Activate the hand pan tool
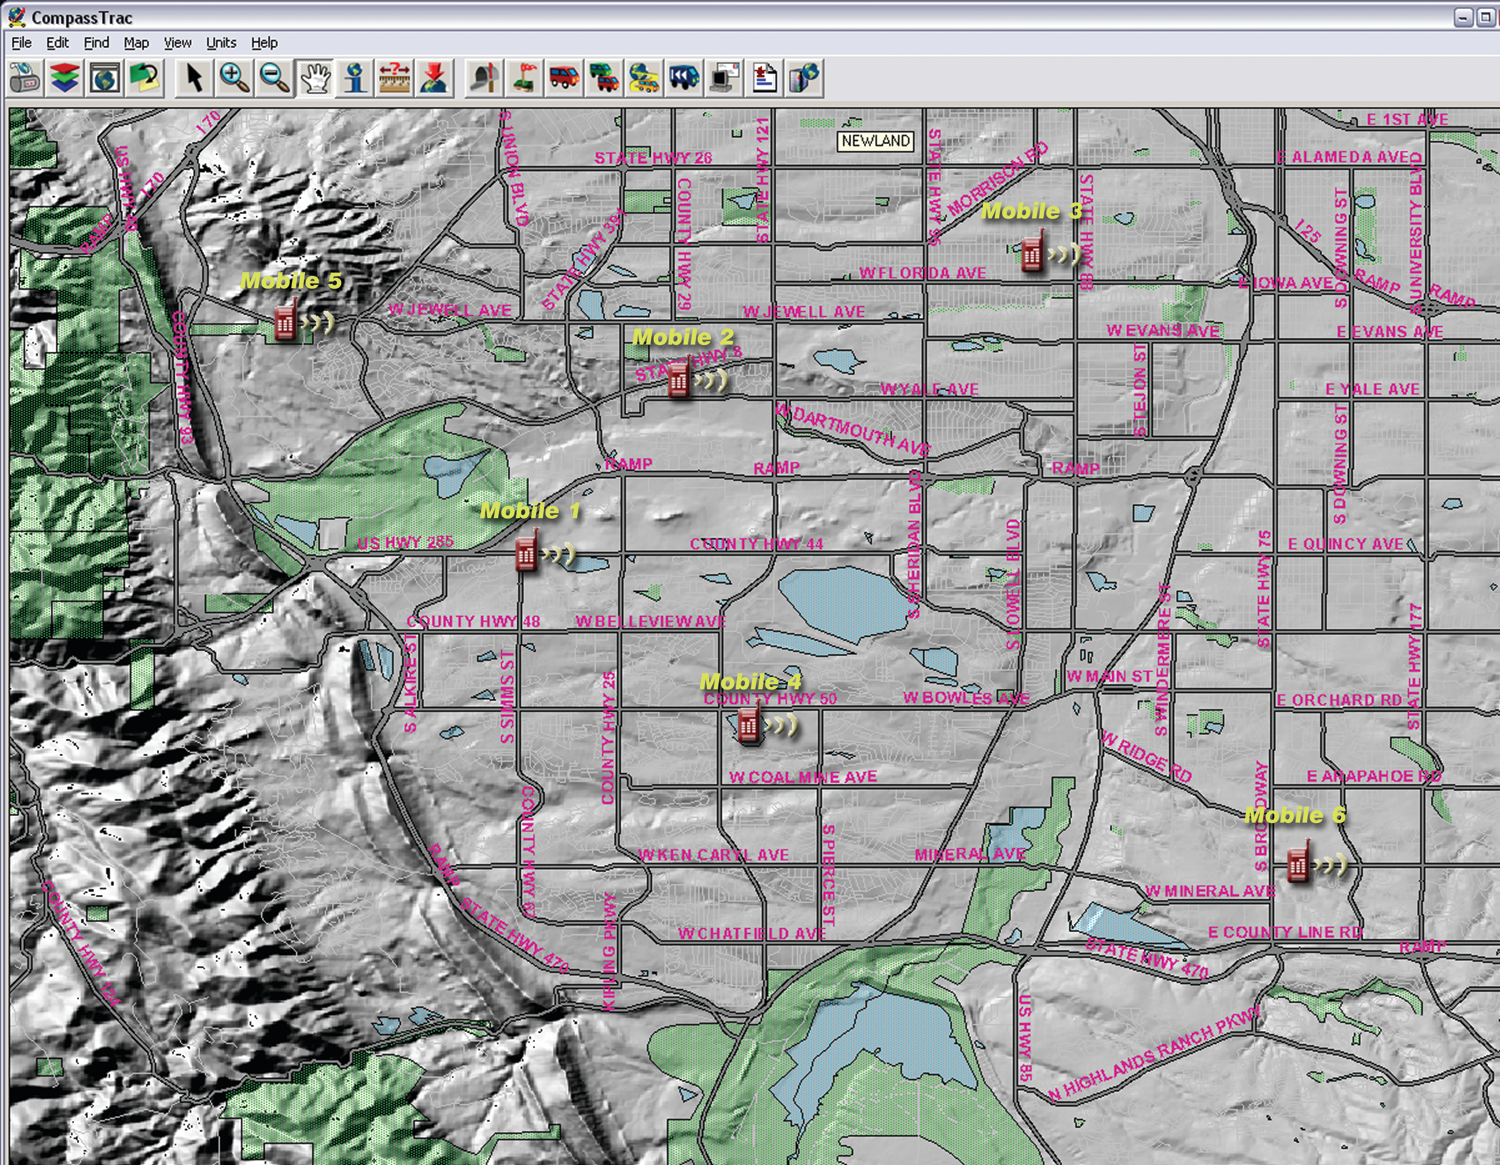Viewport: 1500px width, 1165px height. (x=315, y=78)
